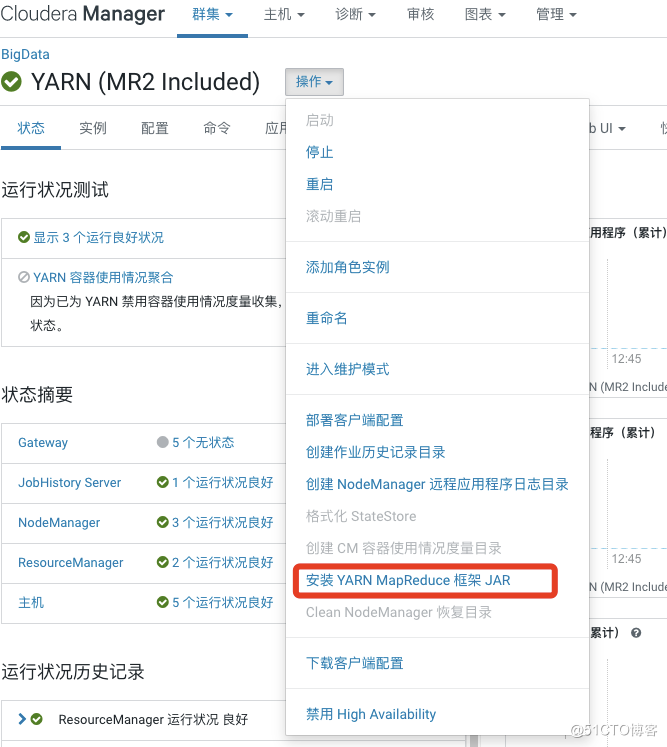Click green check beside 显示 3 个运行良好状况
The image size is (667, 747).
[x=24, y=237]
